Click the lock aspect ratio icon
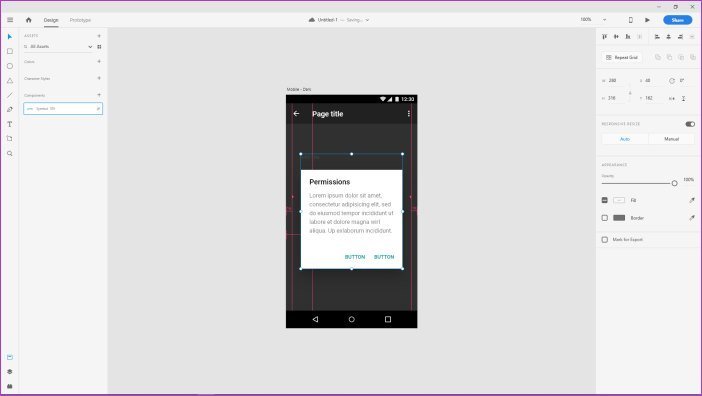The image size is (702, 396). tap(630, 93)
